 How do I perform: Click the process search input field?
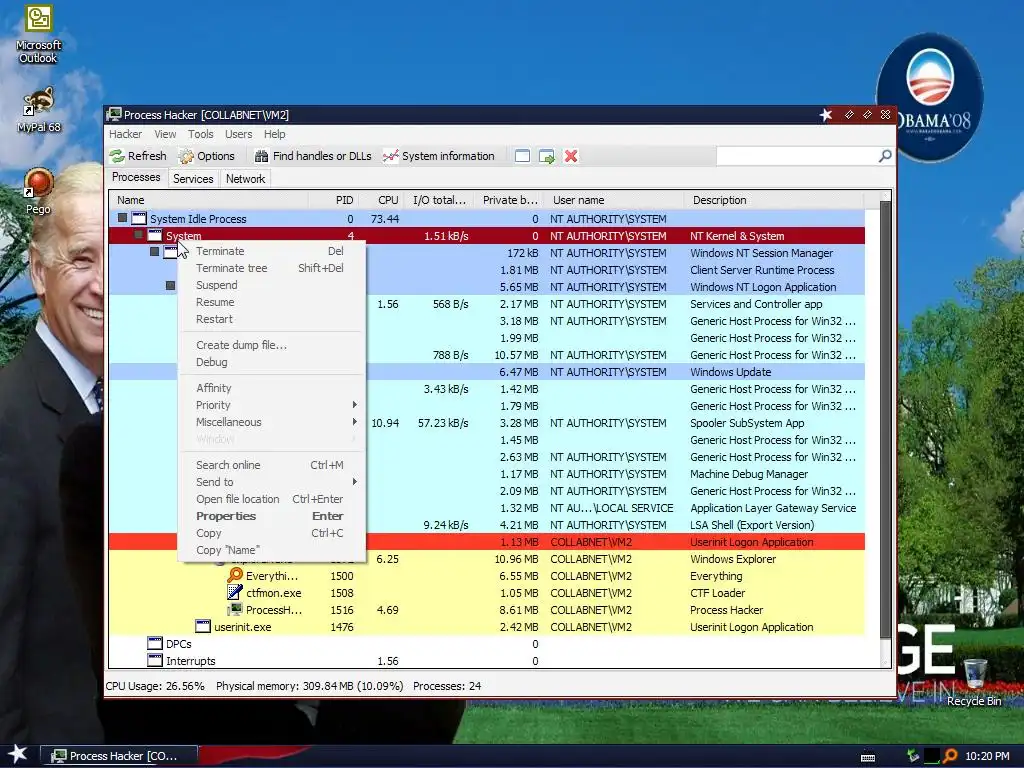tap(797, 156)
